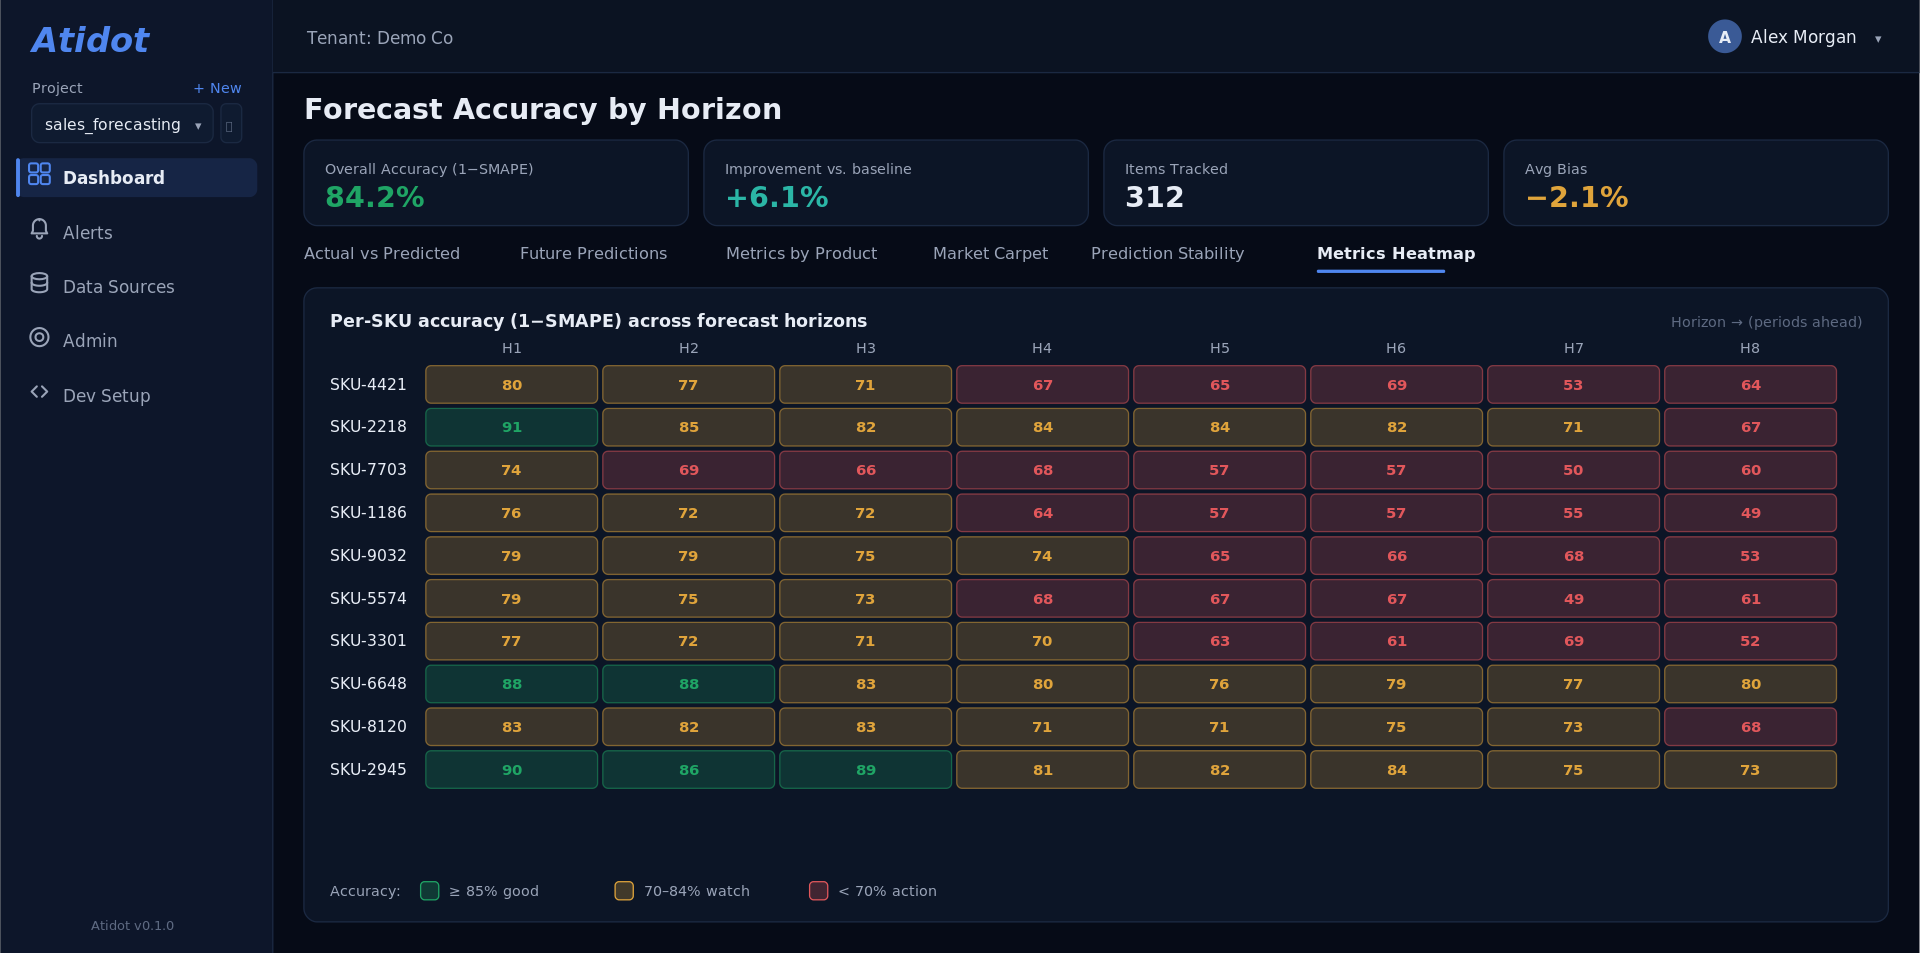Click the H8 column header
This screenshot has height=953, width=1920.
[1750, 348]
